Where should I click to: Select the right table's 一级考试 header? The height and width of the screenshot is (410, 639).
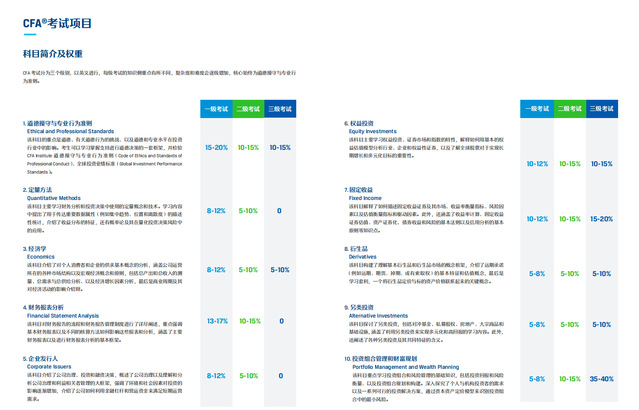tap(537, 108)
